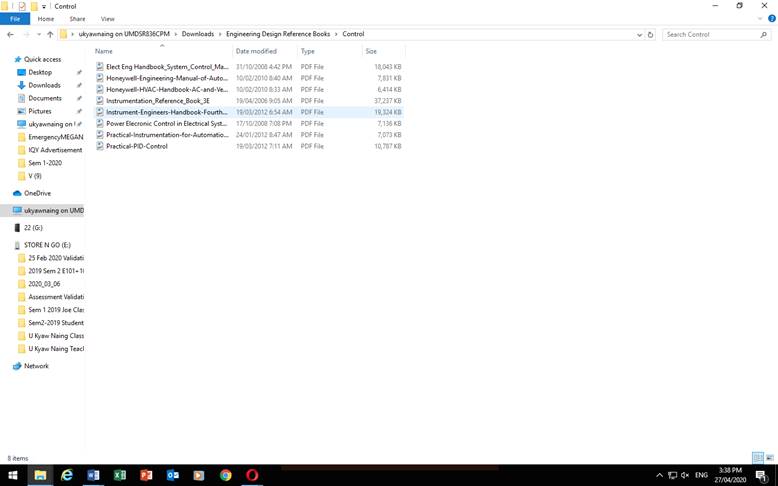Open OneDrive in navigation pane
778x486 pixels.
pyautogui.click(x=37, y=193)
